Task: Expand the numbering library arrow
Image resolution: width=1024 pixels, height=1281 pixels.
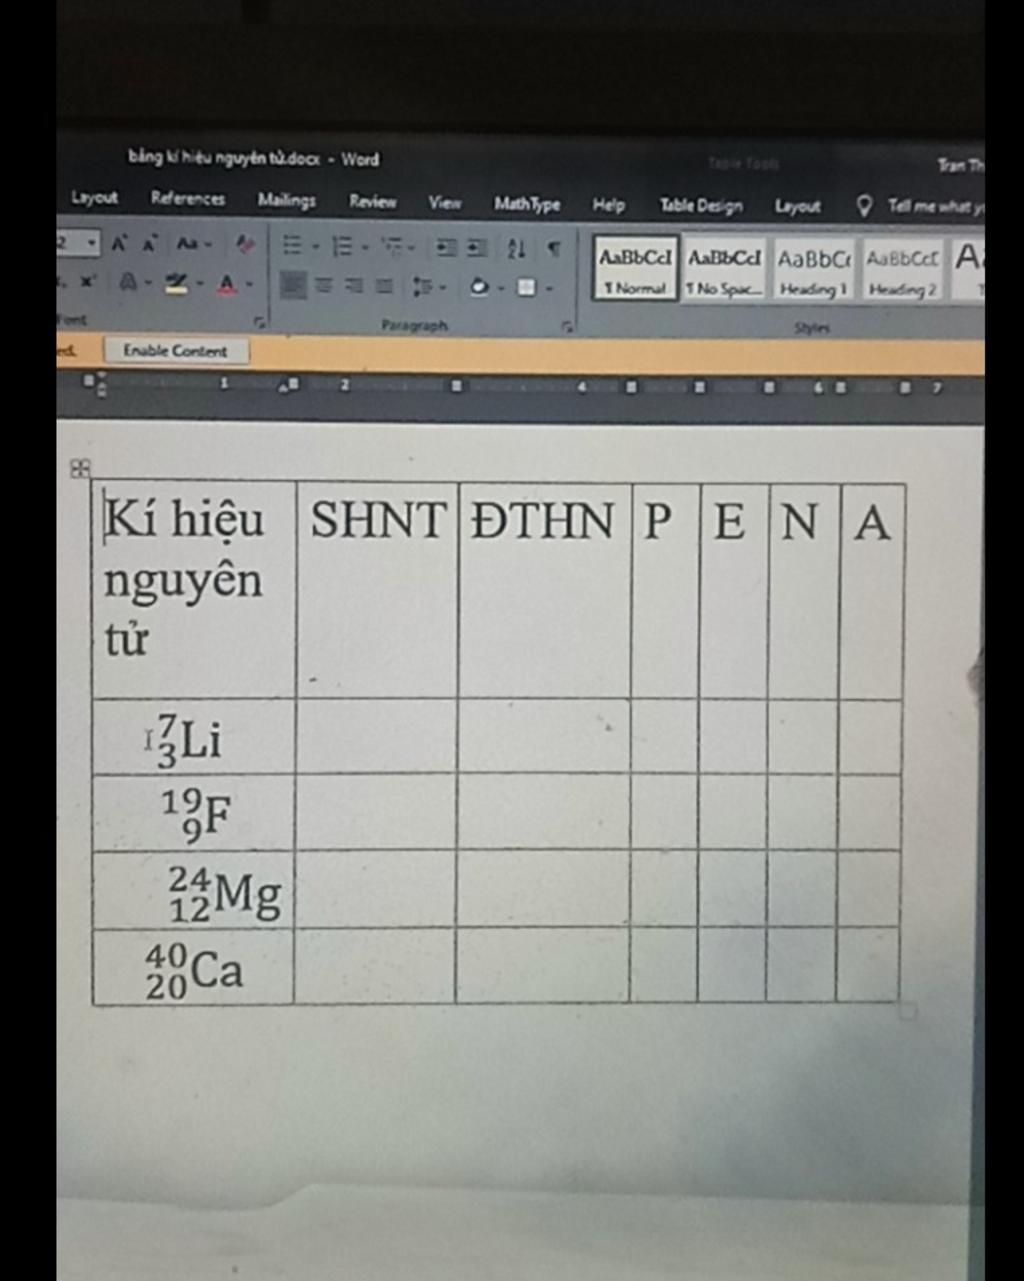Action: 365,247
